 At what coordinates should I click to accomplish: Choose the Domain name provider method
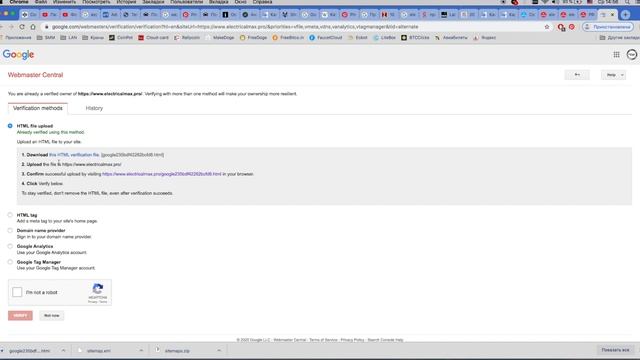point(10,231)
